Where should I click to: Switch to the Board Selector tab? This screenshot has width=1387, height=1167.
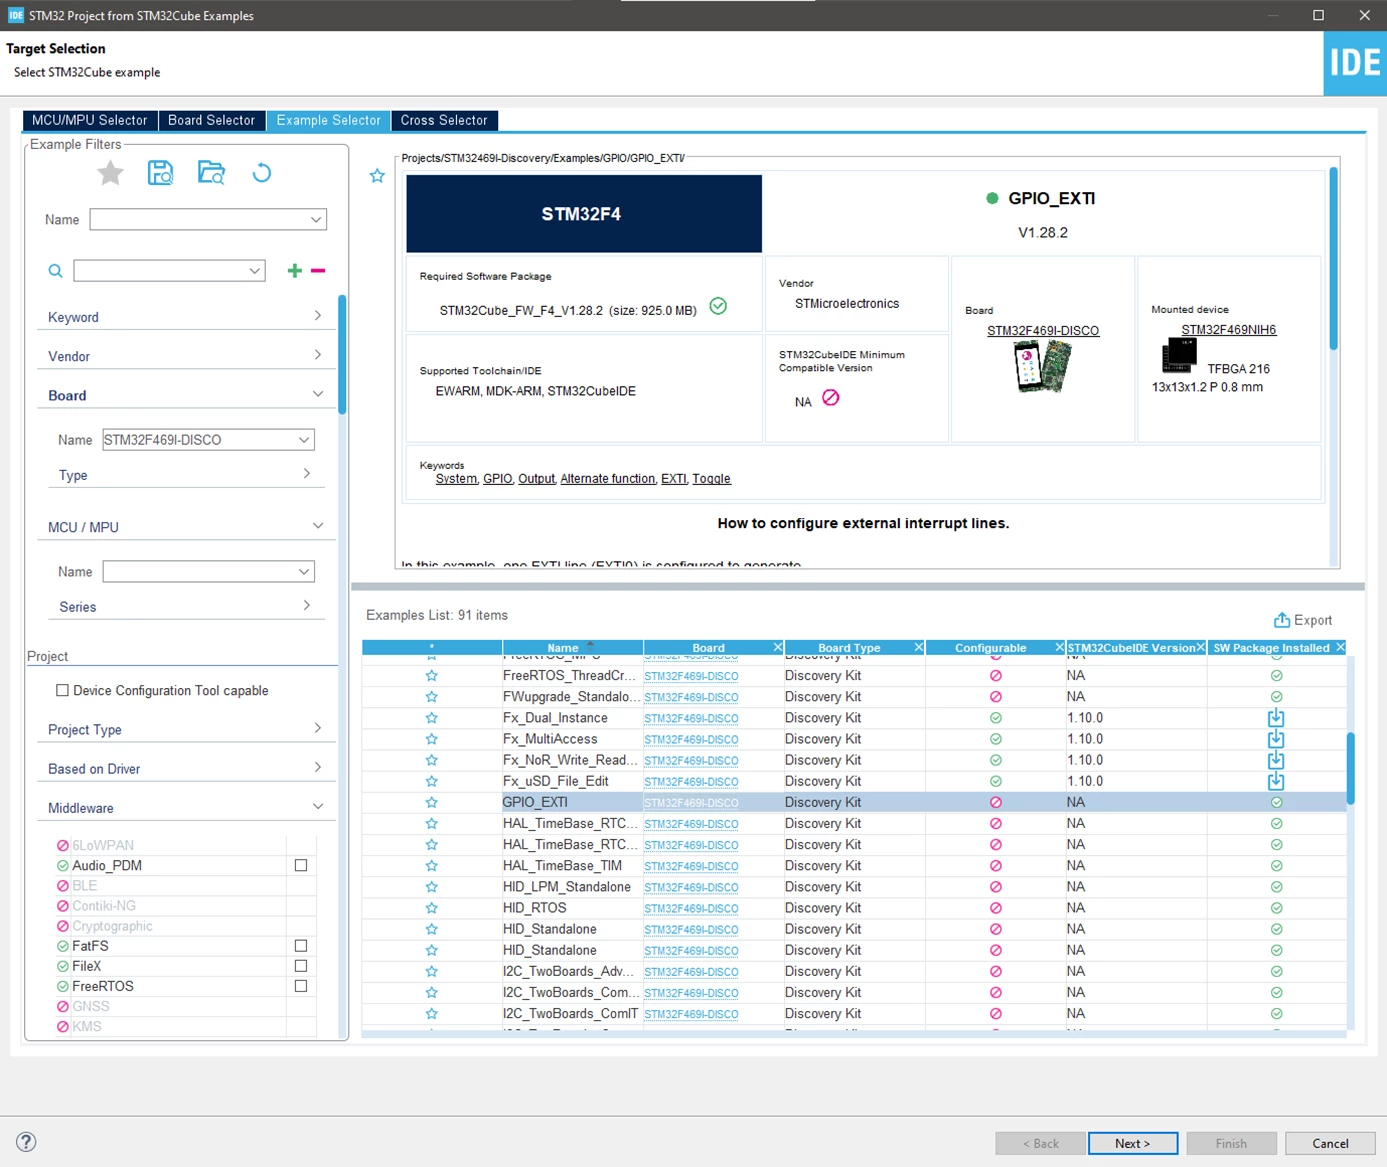tap(211, 120)
